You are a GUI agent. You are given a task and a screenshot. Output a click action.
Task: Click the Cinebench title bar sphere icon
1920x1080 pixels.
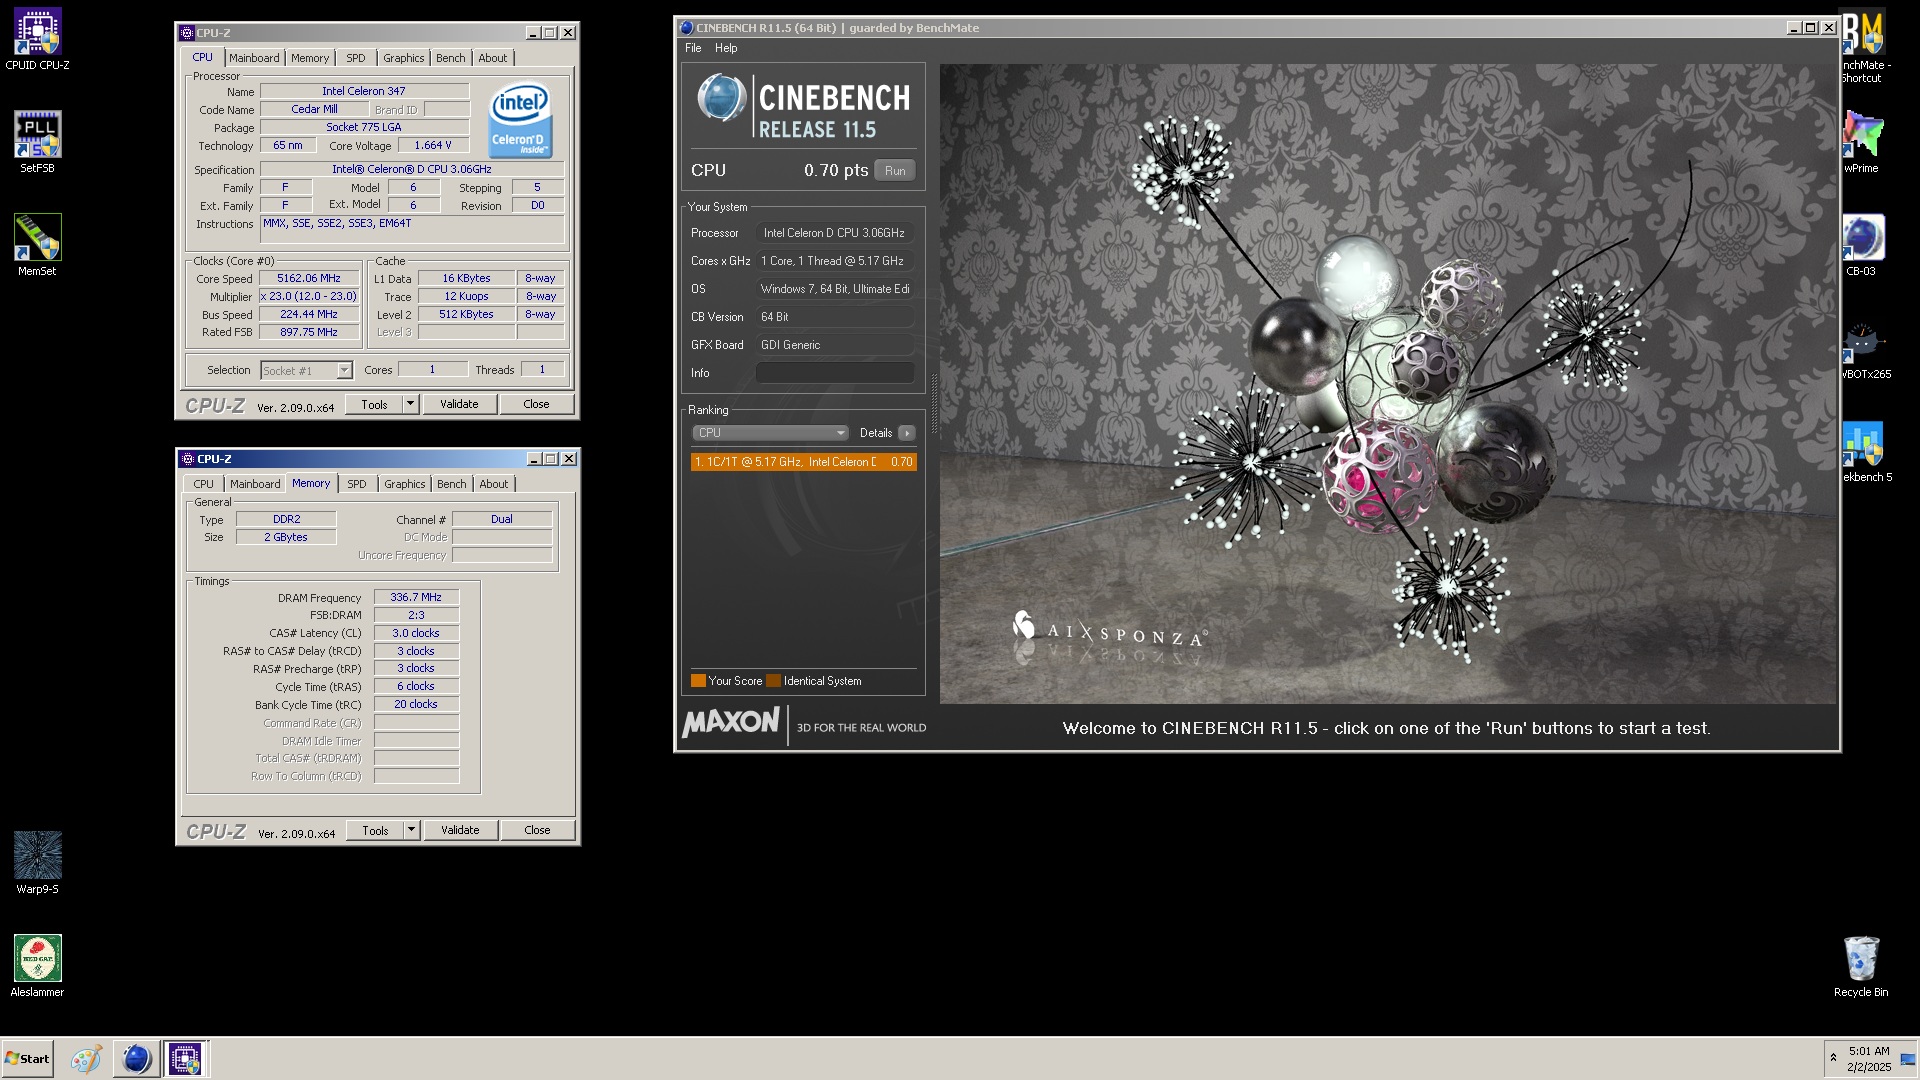(x=686, y=28)
